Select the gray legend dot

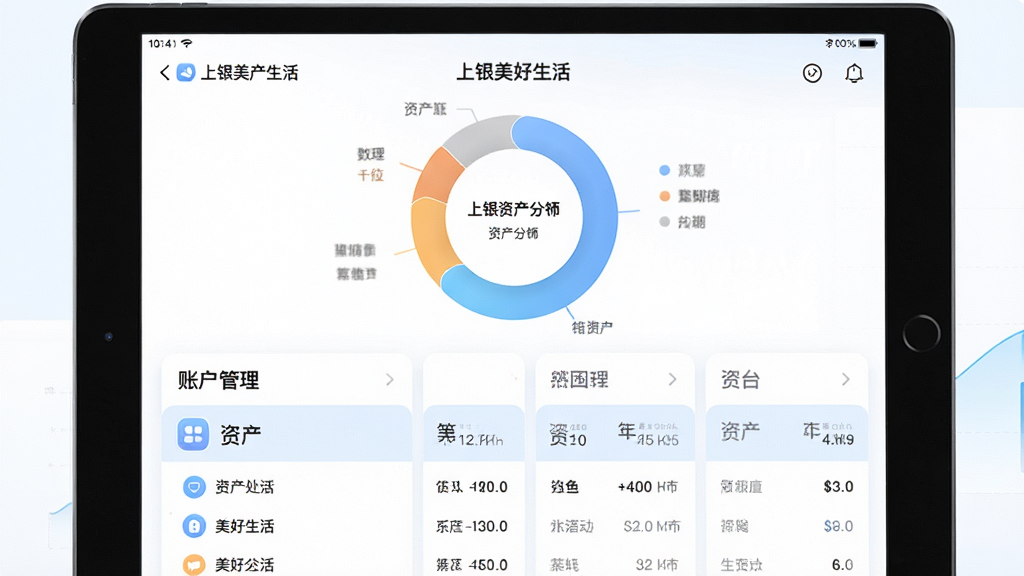(665, 222)
